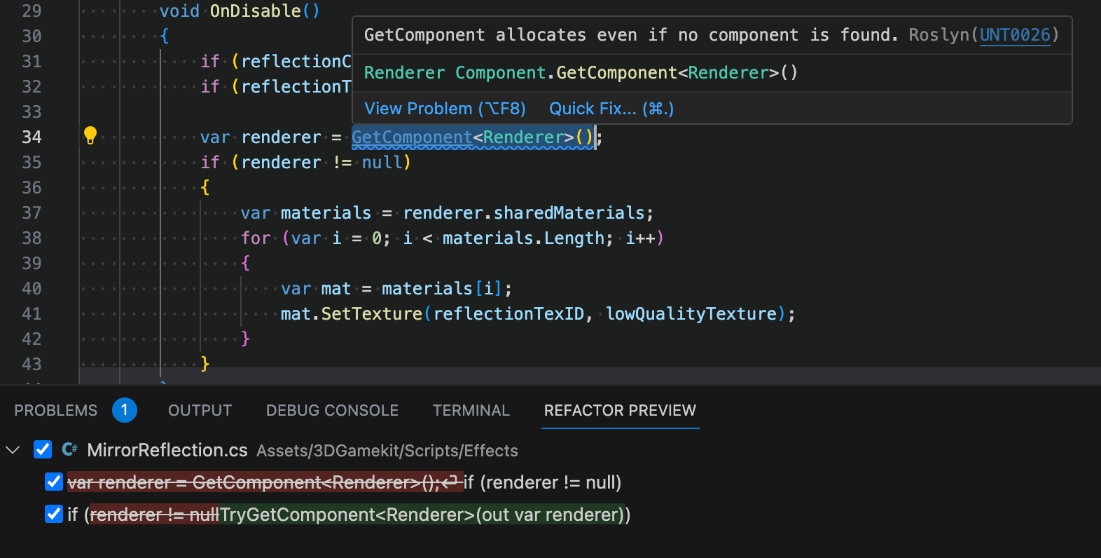Click the C# file icon for MirrorReflection.cs

[x=70, y=450]
